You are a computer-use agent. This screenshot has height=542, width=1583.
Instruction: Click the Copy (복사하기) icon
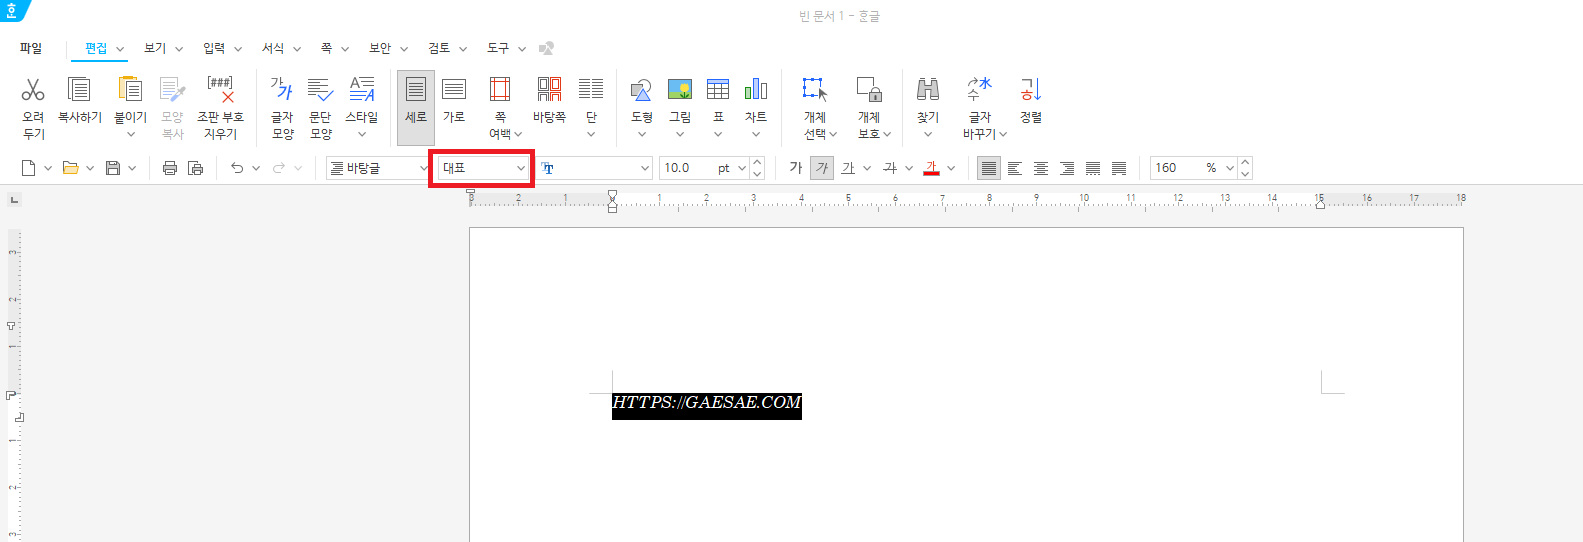(x=79, y=90)
